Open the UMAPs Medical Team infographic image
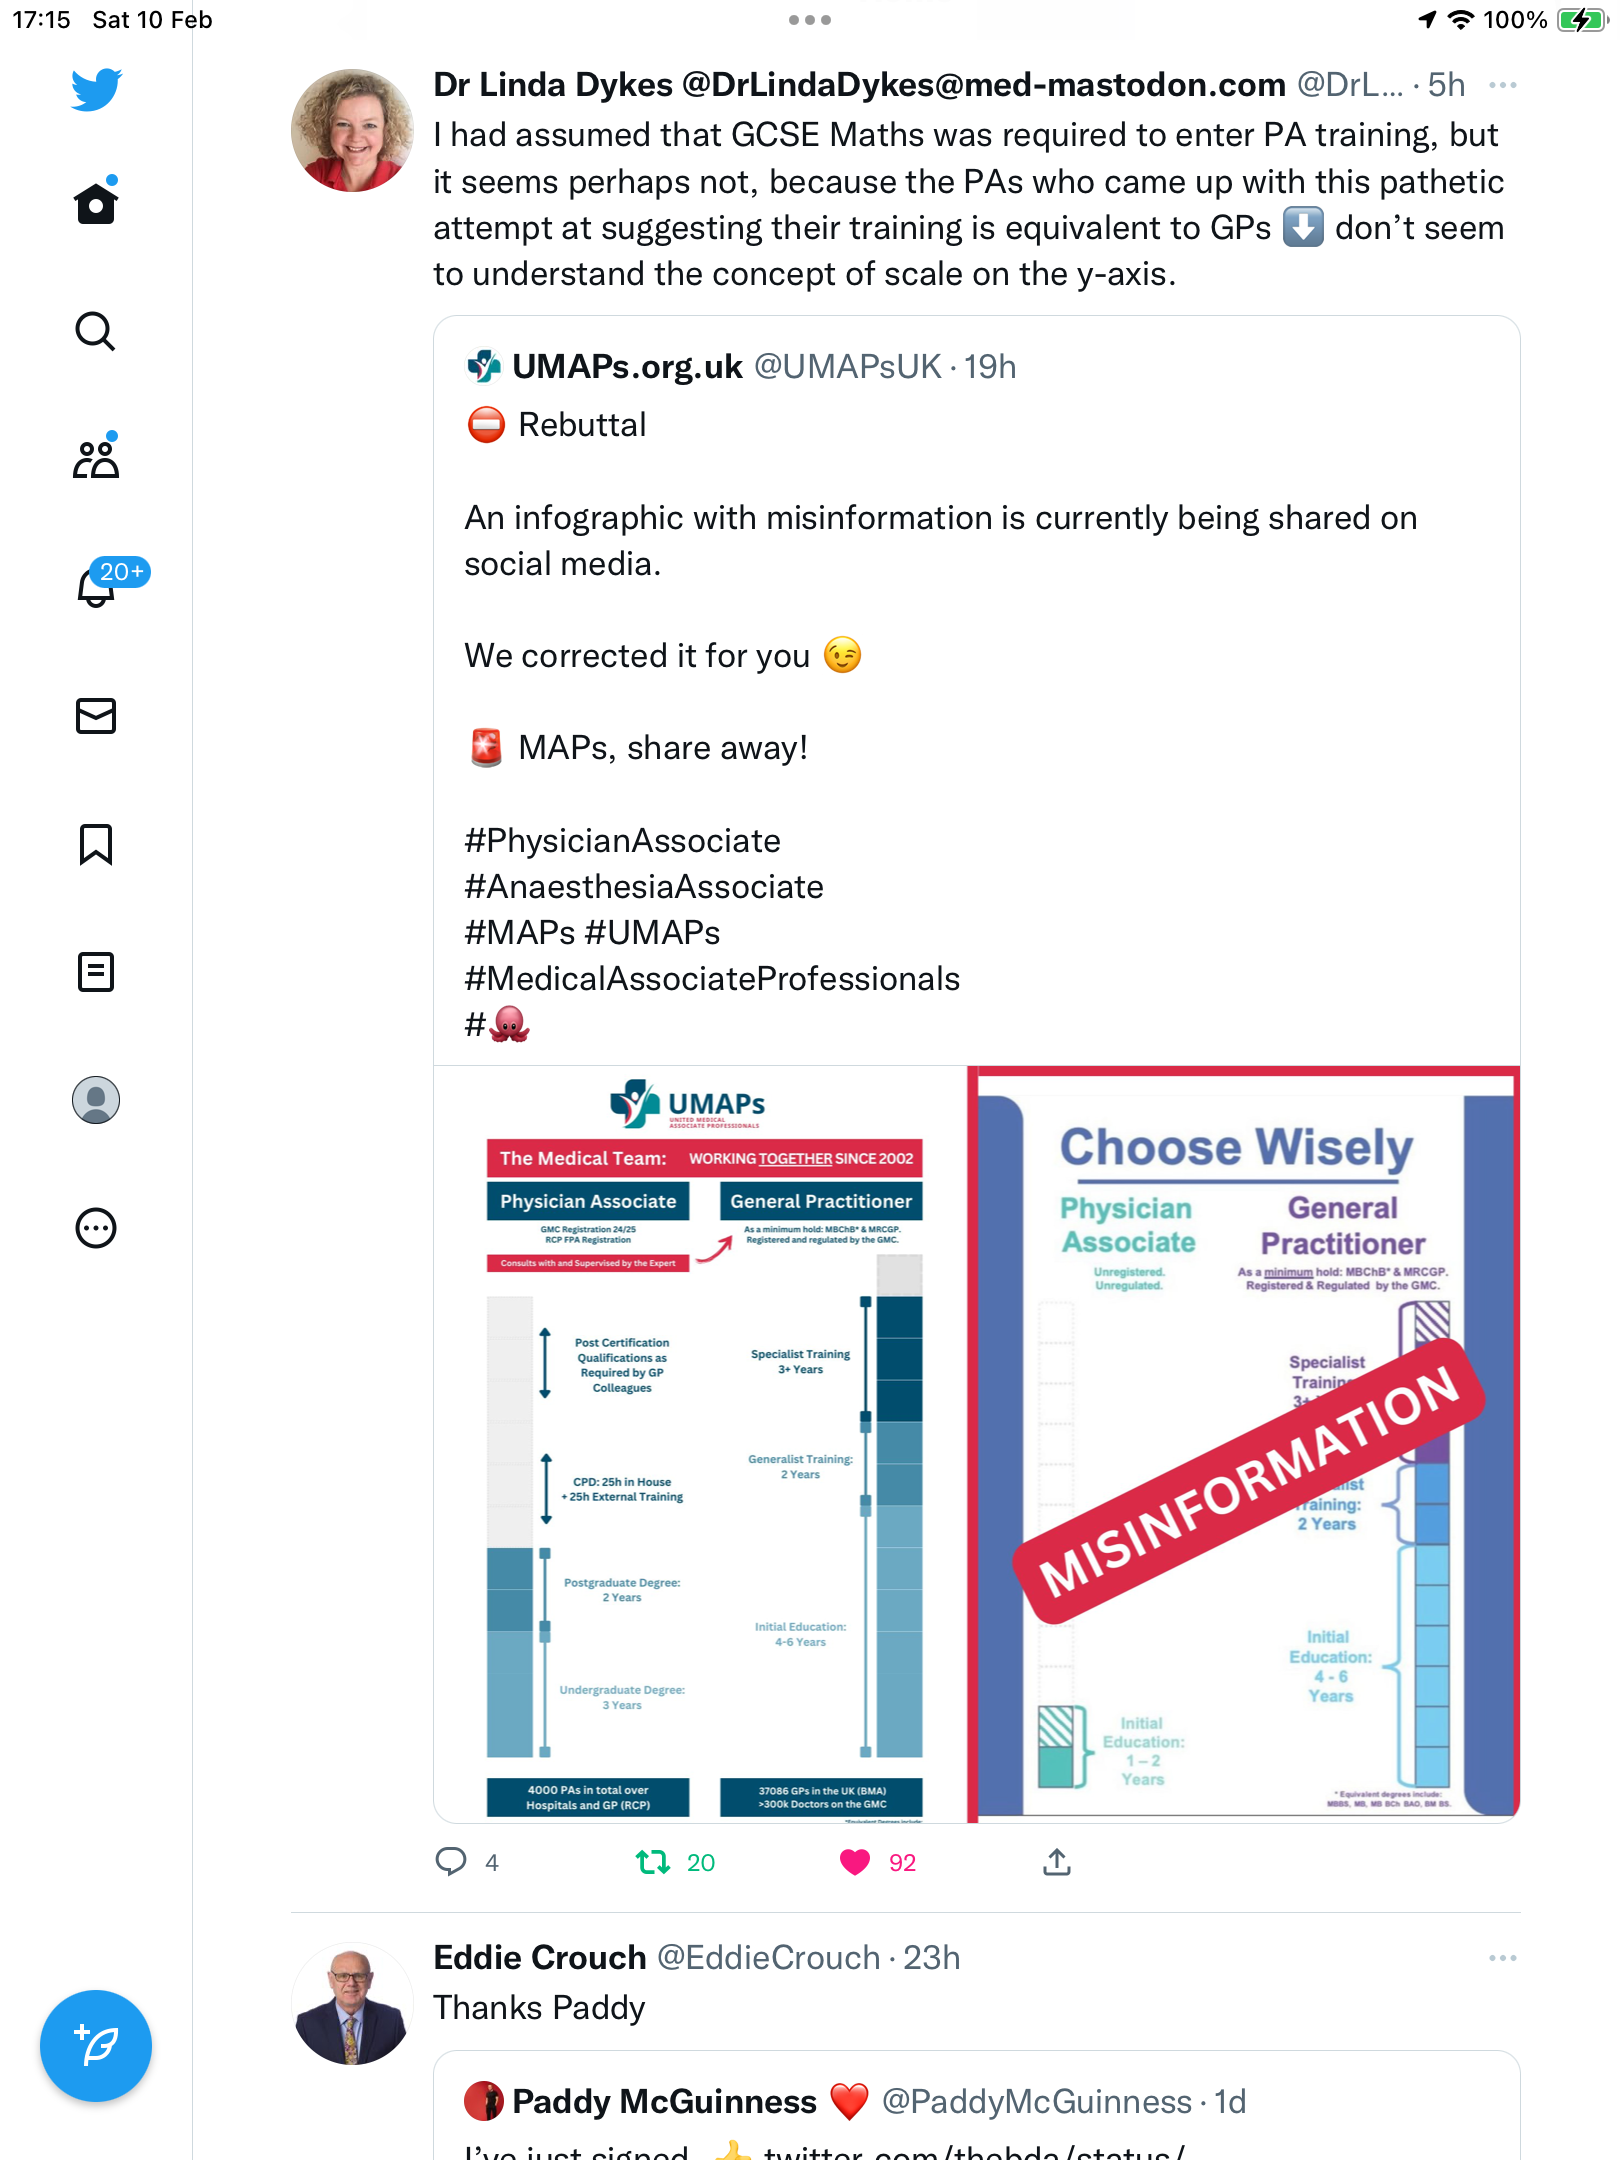The height and width of the screenshot is (2160, 1620). [x=701, y=1444]
